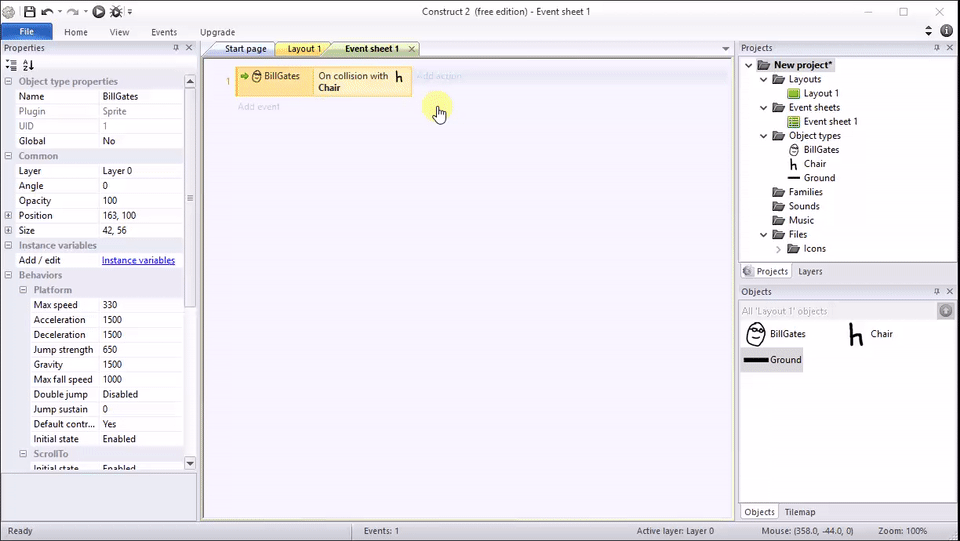The image size is (960, 541).
Task: Collapse the ScrollTo behavior section
Action: tap(23, 454)
